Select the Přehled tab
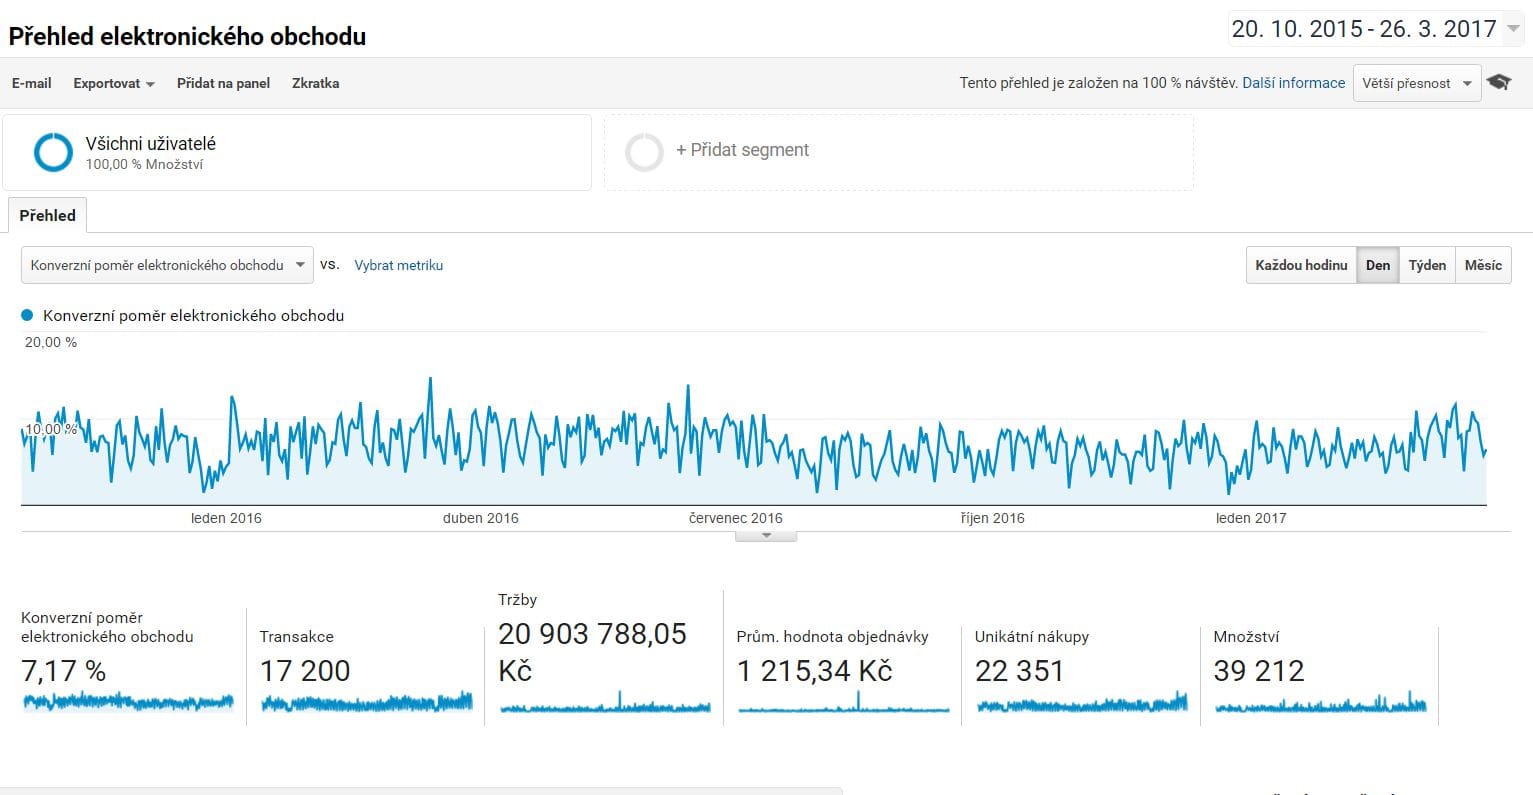The width and height of the screenshot is (1533, 795). pyautogui.click(x=47, y=215)
